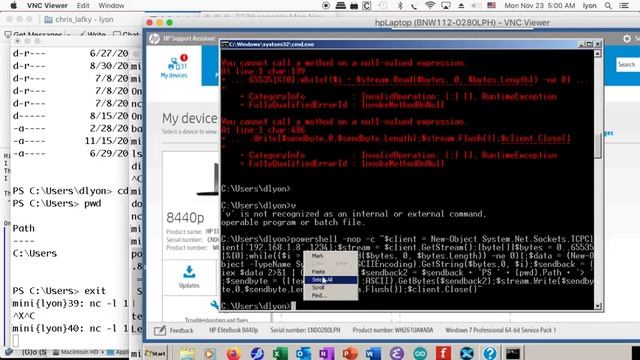Click the record circle icon in menu bar
The image size is (640, 360).
pos(326,6)
